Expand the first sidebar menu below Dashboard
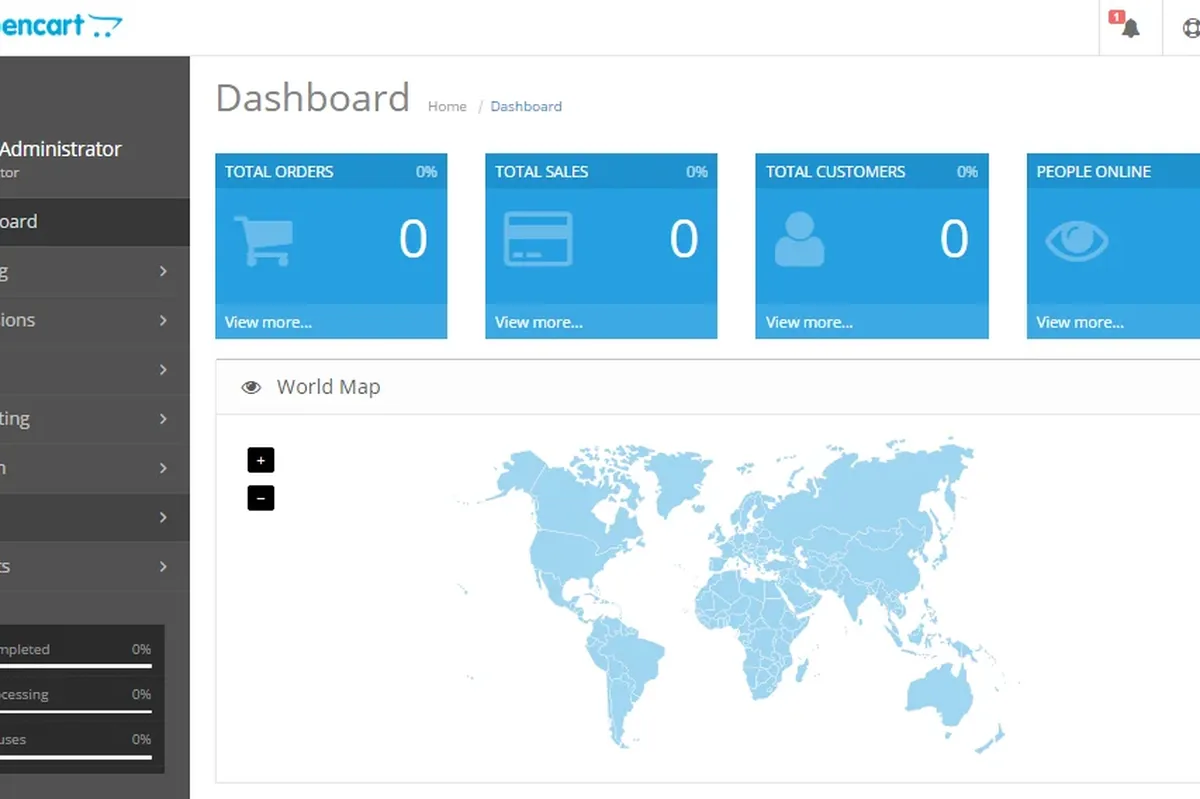 (94, 271)
